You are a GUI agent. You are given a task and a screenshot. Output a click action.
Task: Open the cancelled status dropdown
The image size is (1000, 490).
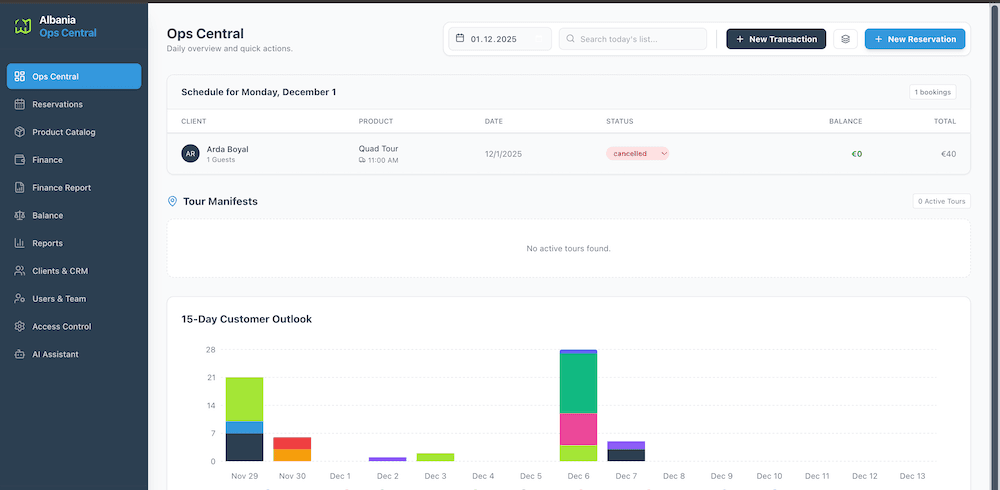[x=637, y=154]
